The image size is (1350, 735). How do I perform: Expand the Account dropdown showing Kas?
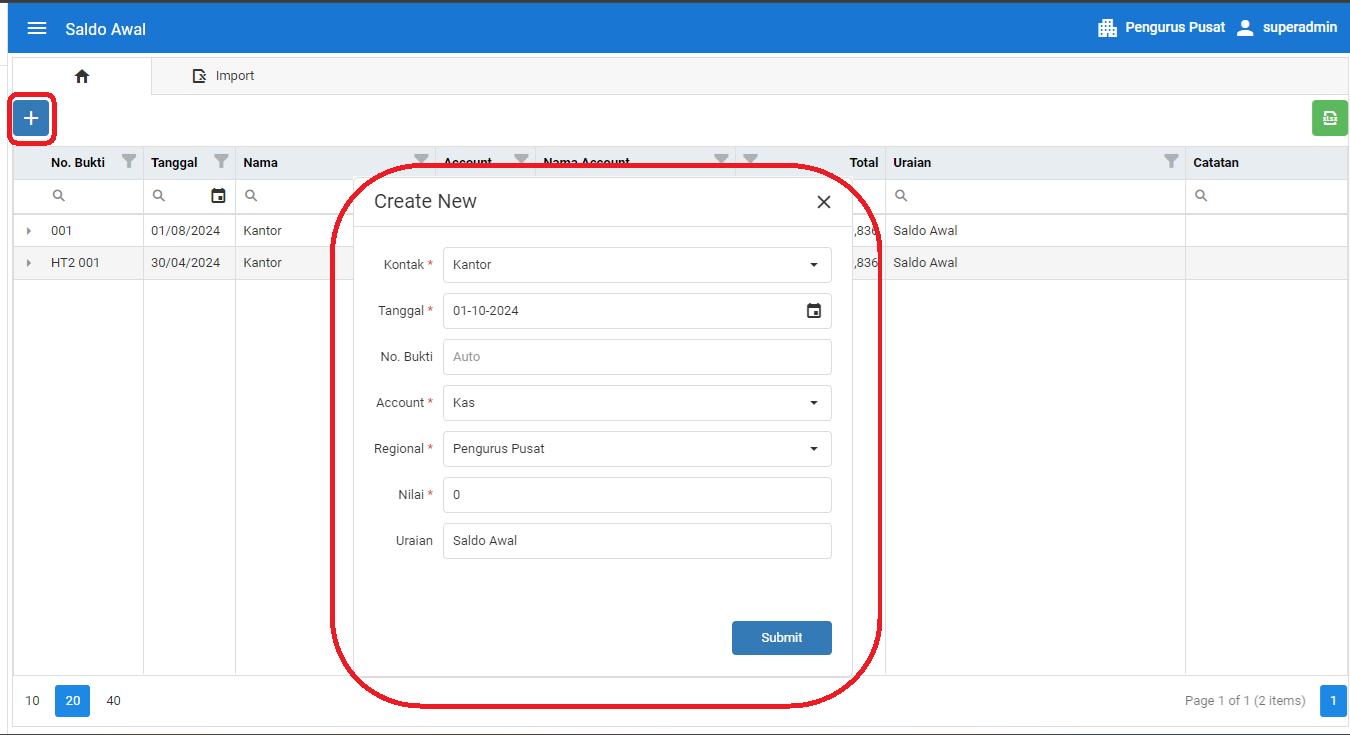point(813,403)
